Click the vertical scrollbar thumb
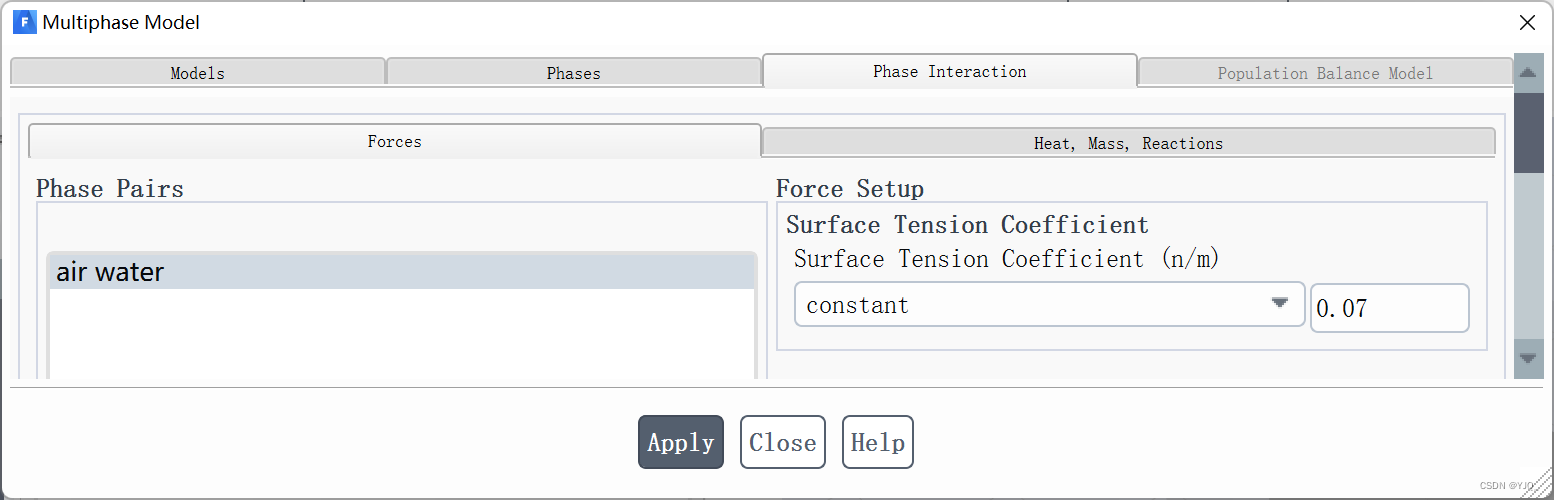 (x=1528, y=132)
